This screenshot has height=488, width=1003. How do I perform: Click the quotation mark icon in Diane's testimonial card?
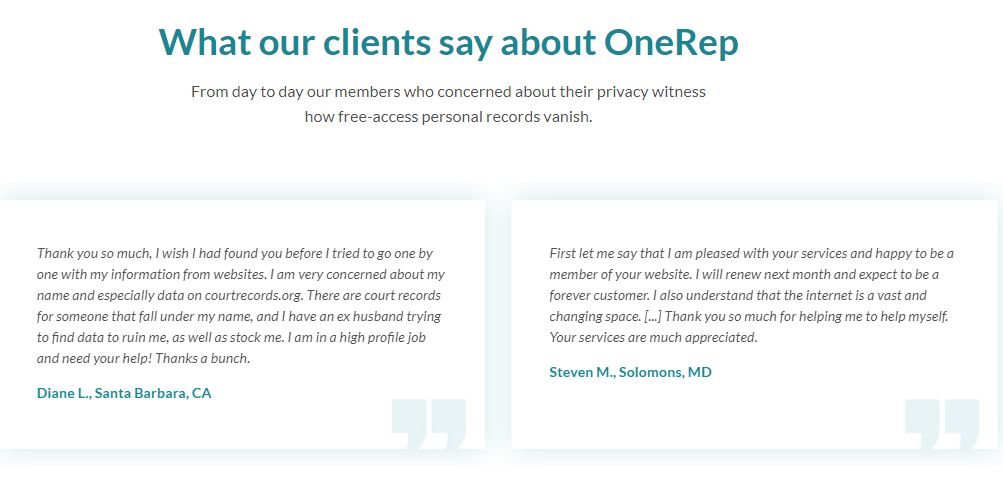tap(429, 423)
